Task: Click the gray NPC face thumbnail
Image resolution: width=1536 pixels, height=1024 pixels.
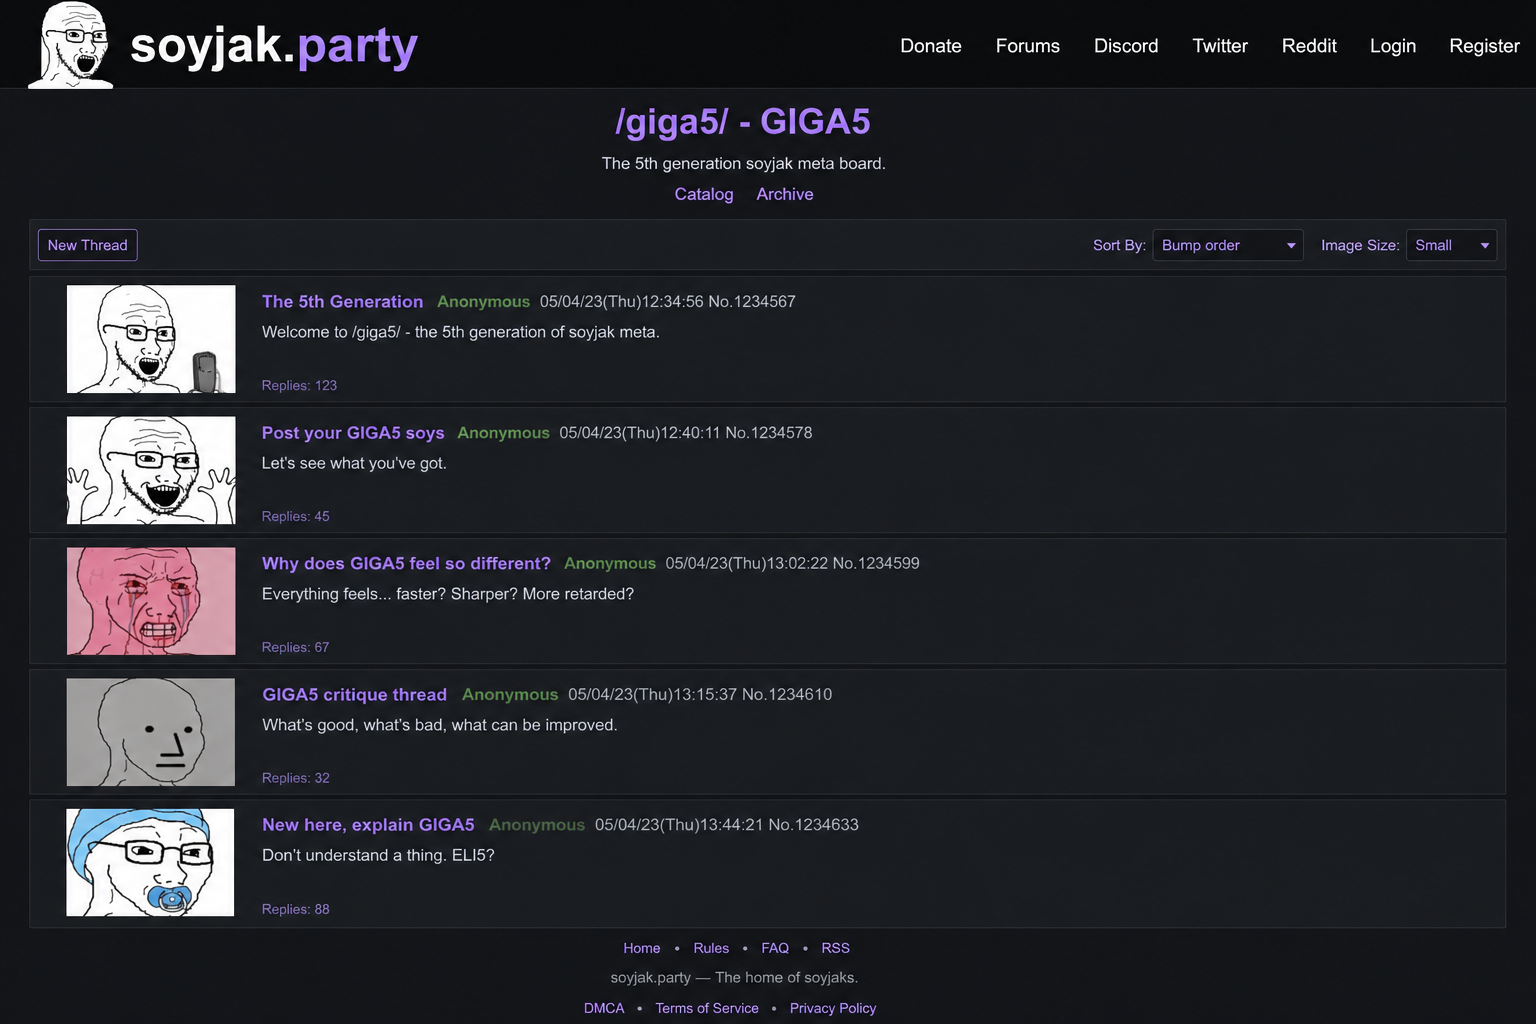Action: click(151, 732)
